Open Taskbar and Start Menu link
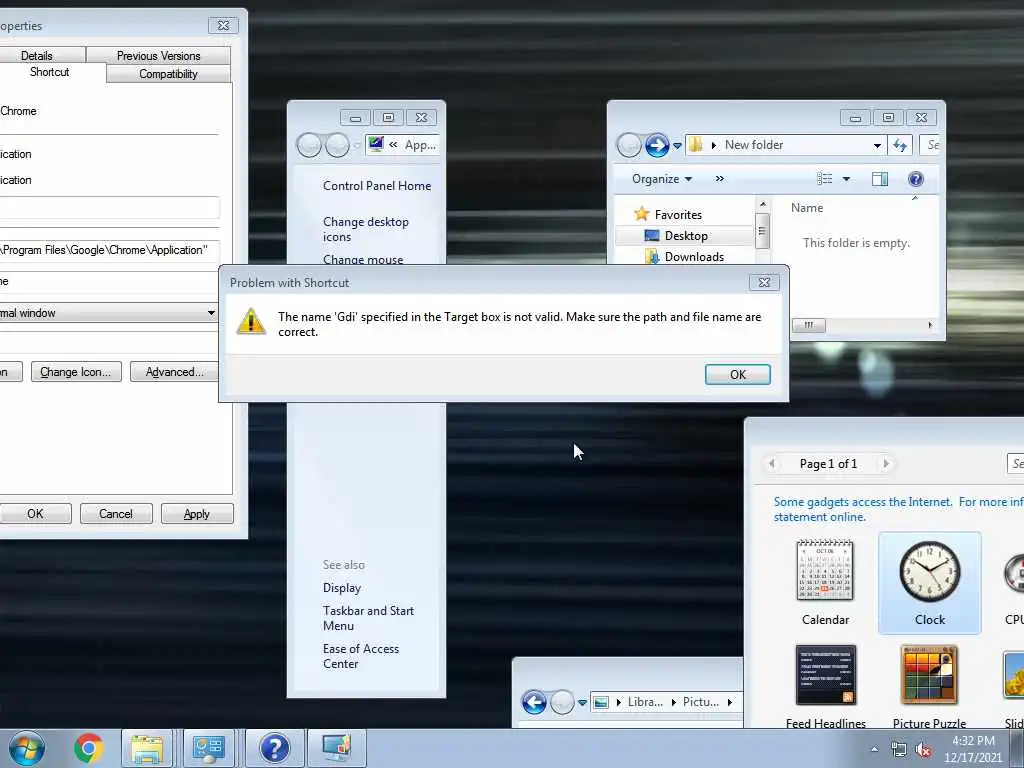Viewport: 1024px width, 768px height. tap(368, 618)
